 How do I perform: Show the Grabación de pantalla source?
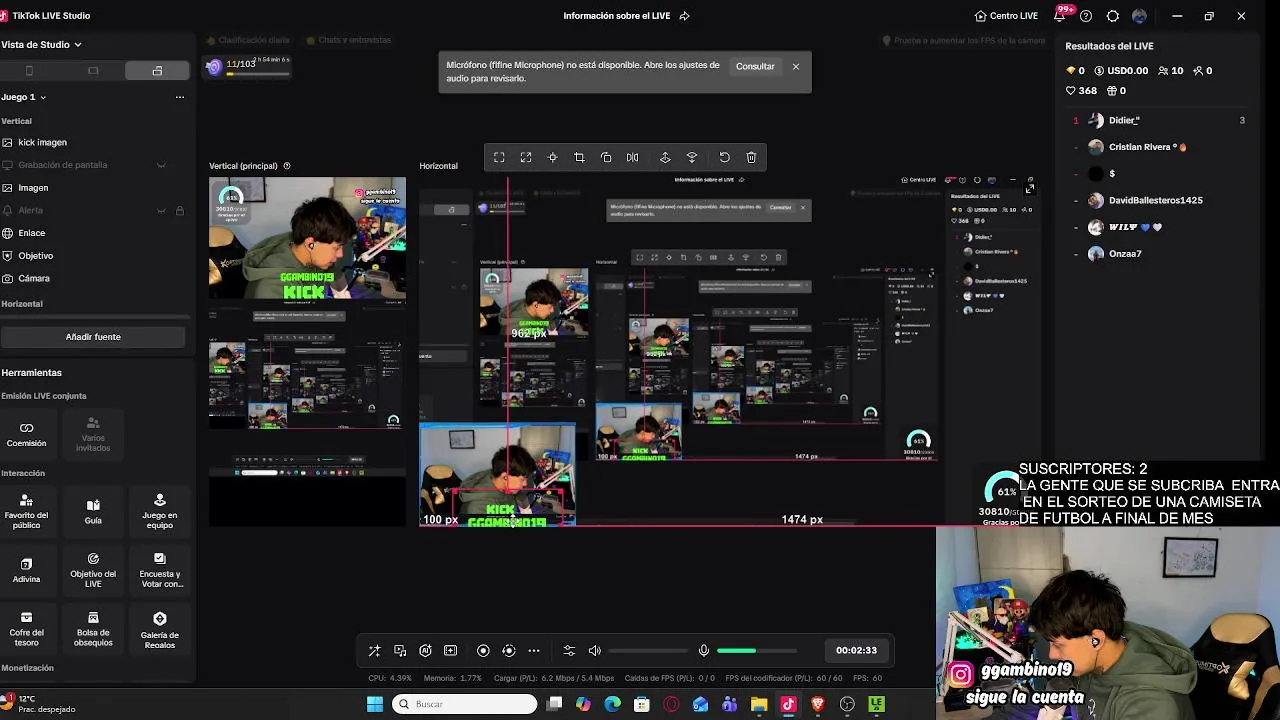click(161, 165)
